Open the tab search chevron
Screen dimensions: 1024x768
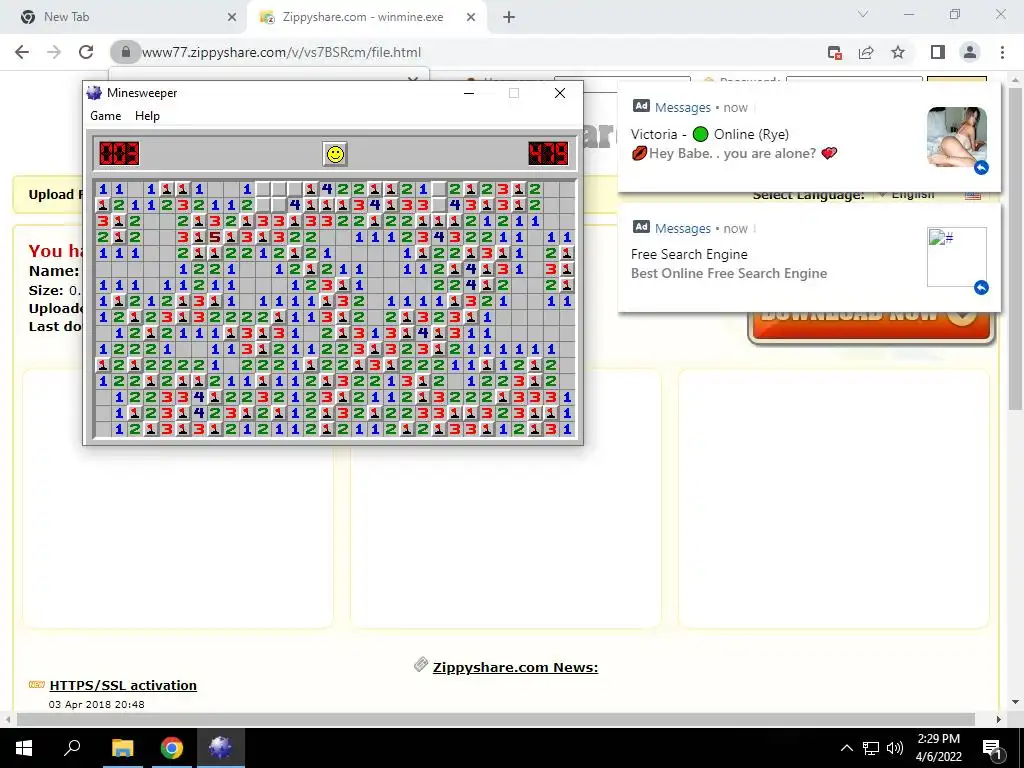863,14
